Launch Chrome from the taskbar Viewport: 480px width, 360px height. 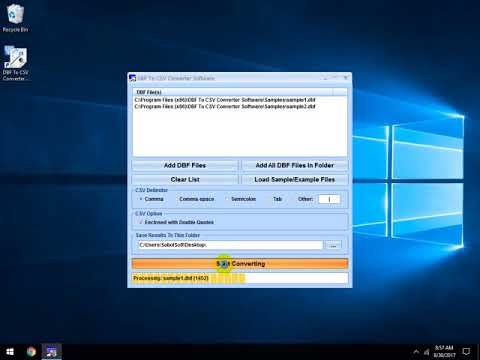(x=31, y=352)
